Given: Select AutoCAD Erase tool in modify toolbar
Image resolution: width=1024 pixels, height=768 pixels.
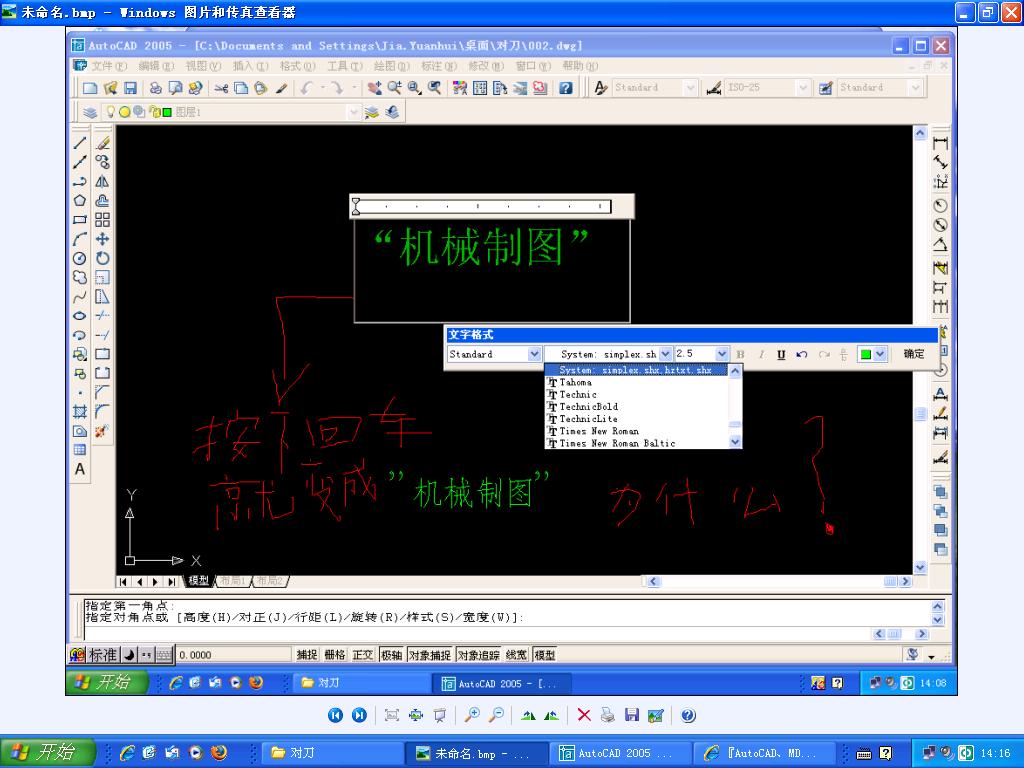Looking at the screenshot, I should (103, 143).
